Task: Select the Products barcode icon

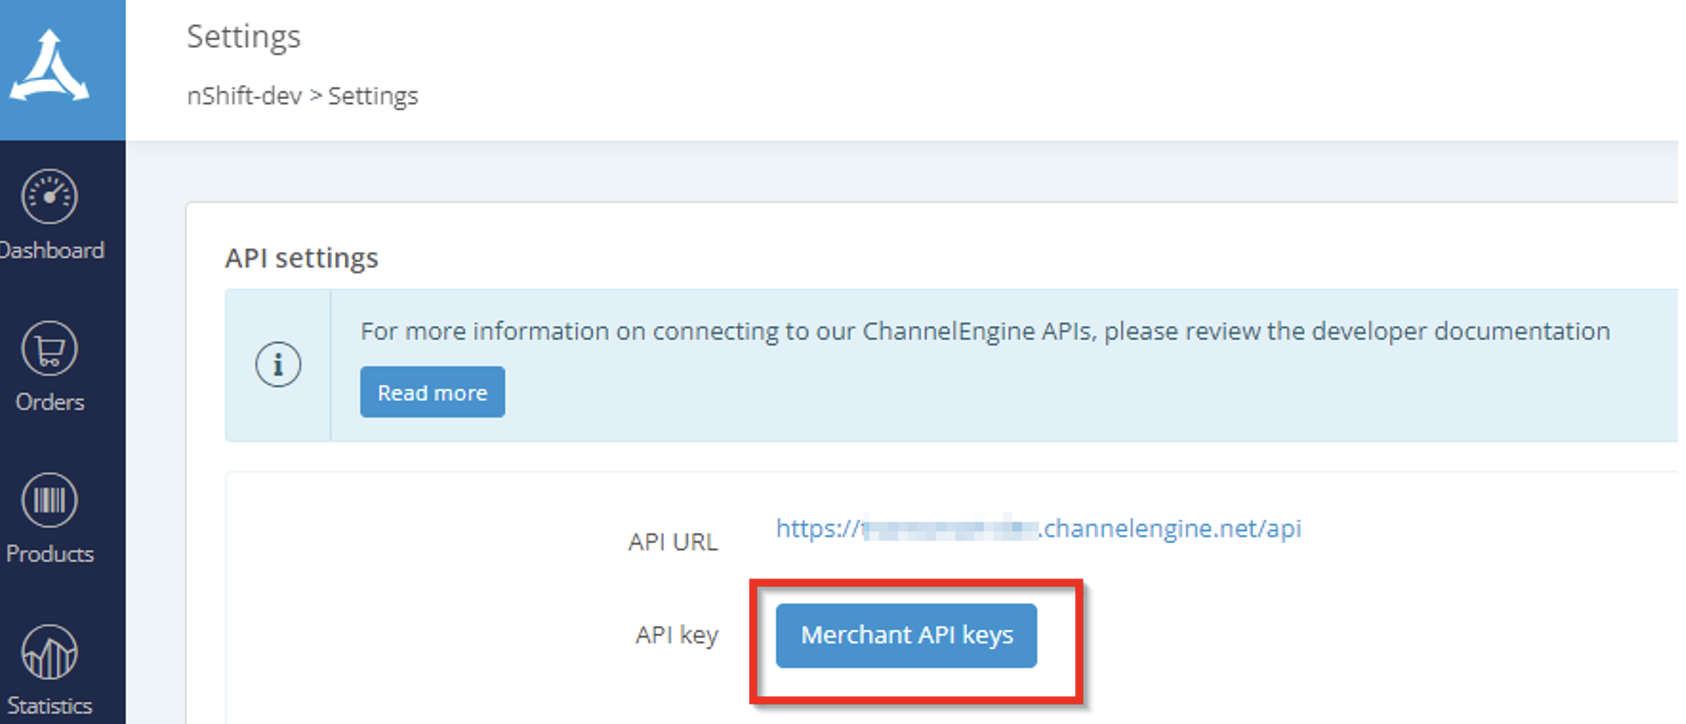Action: [x=49, y=500]
